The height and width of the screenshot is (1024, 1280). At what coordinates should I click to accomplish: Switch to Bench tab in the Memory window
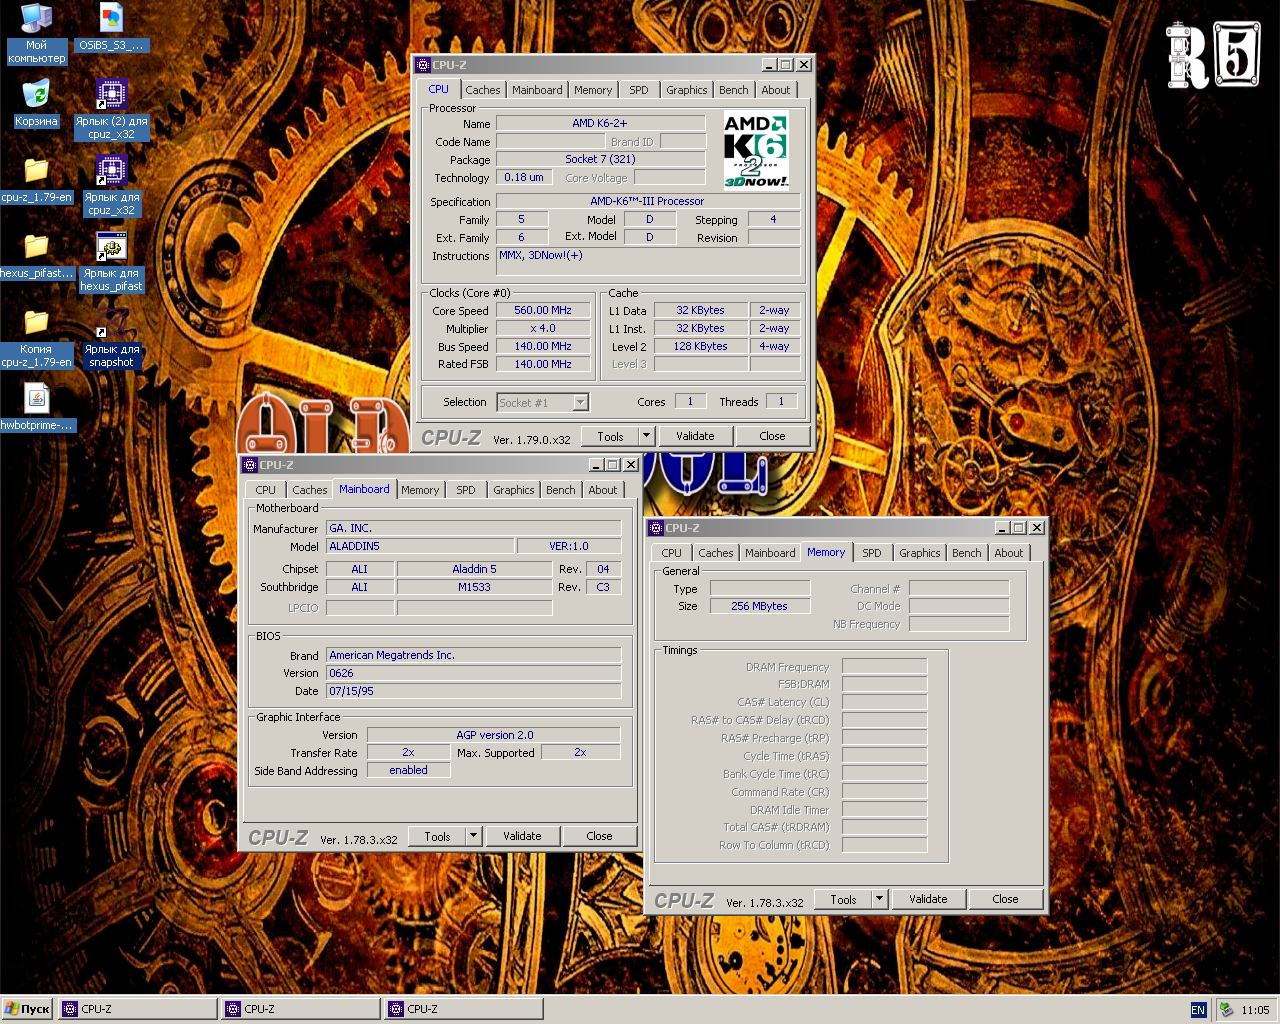coord(967,553)
